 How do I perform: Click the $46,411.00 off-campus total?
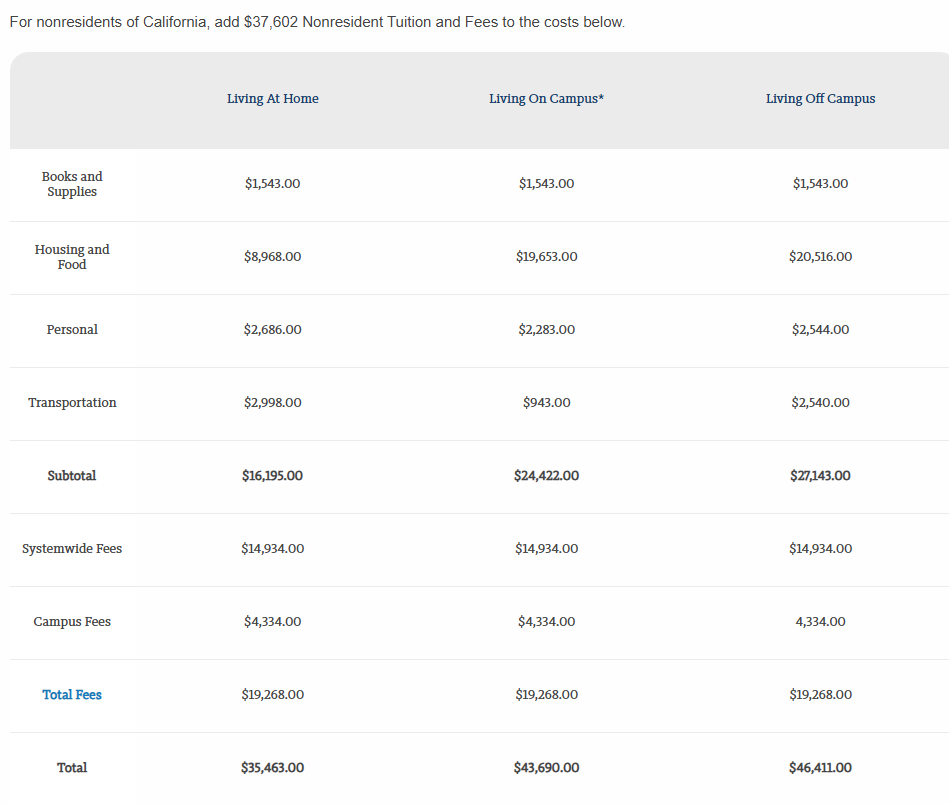click(820, 768)
